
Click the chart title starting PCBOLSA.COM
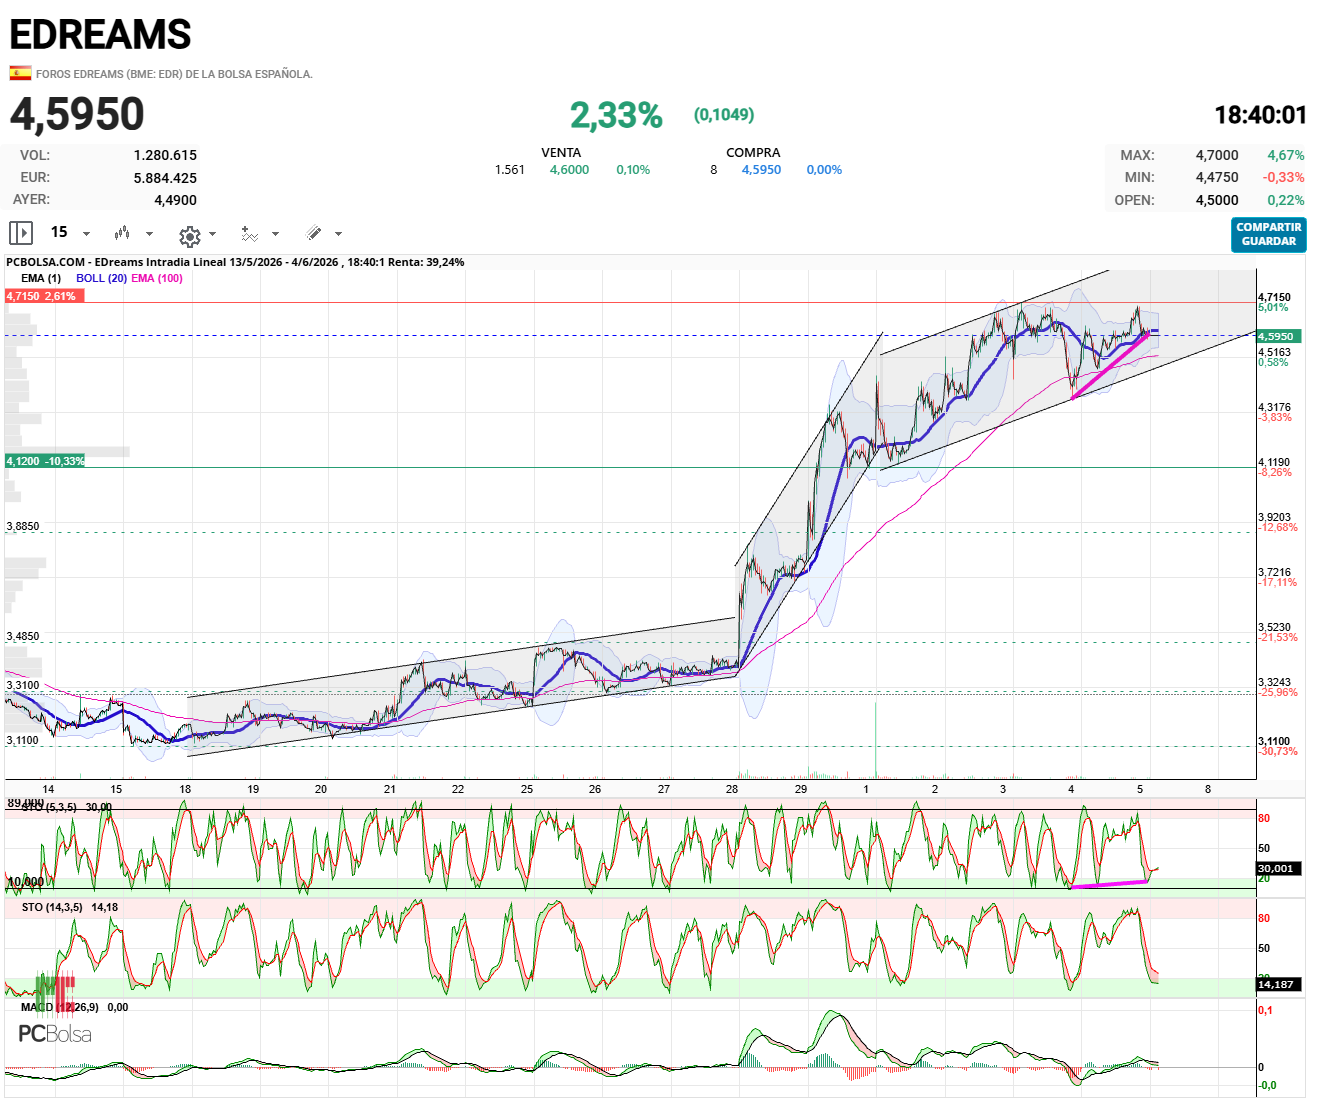coord(235,262)
